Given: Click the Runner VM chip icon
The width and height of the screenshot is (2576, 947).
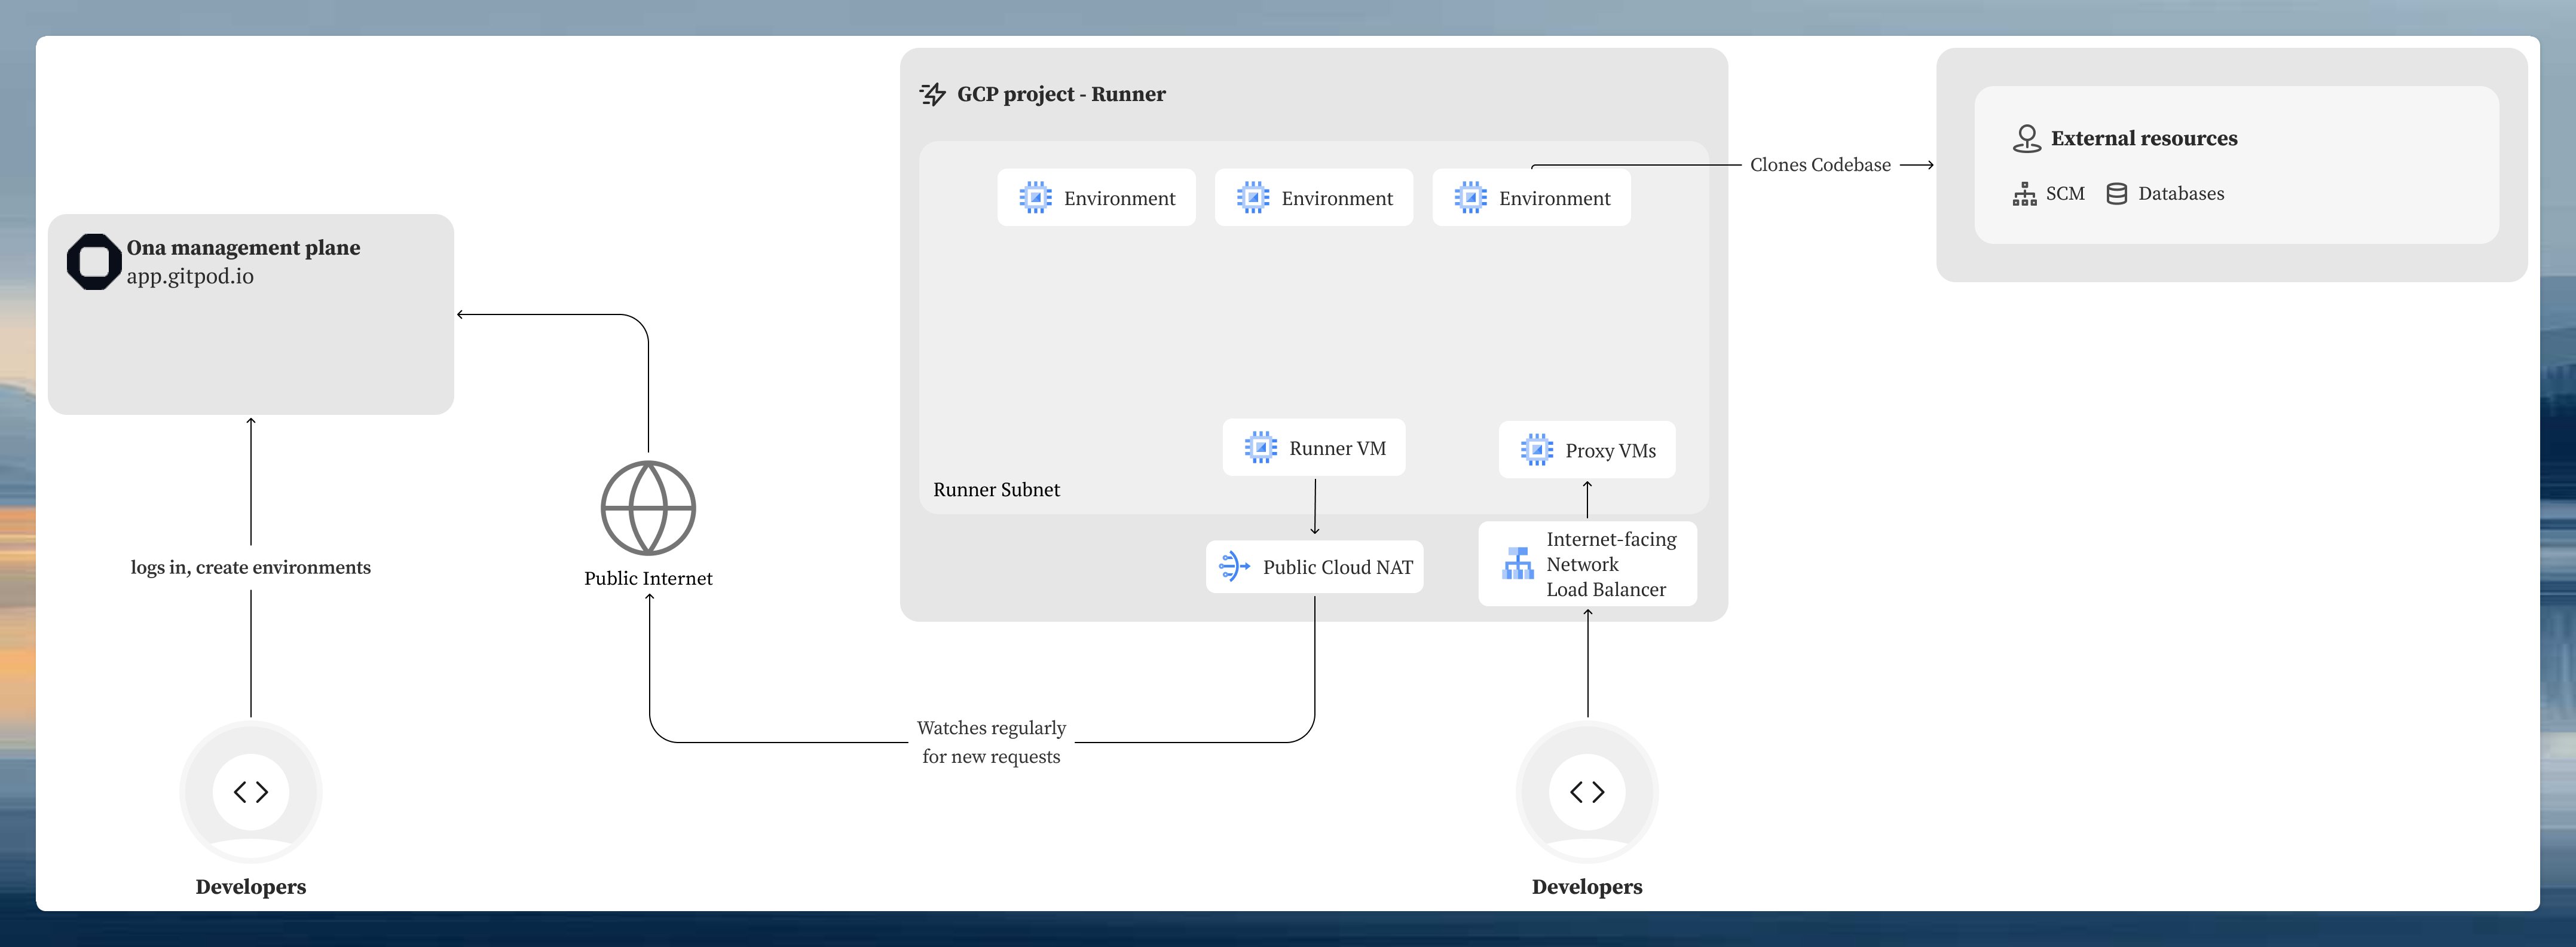Looking at the screenshot, I should coord(1260,447).
